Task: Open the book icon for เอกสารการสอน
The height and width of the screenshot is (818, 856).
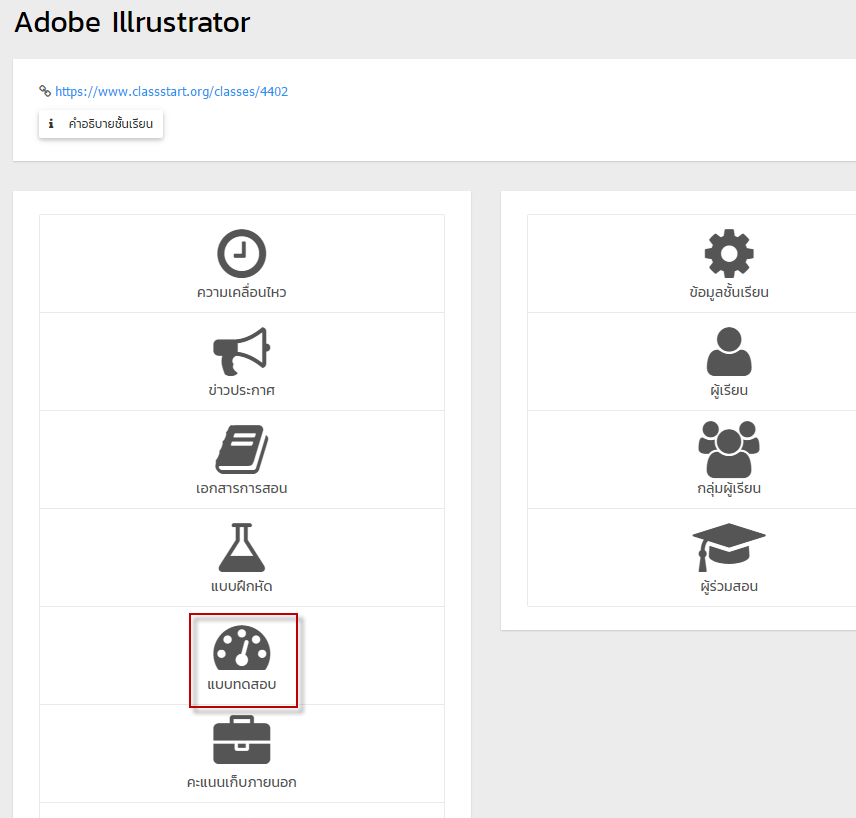Action: [241, 449]
